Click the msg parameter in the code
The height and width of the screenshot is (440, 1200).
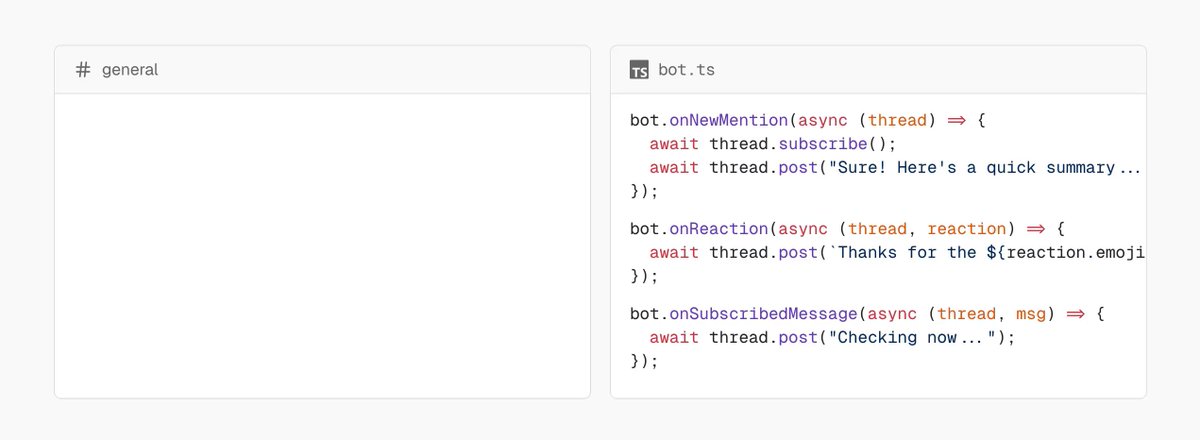[x=1031, y=314]
